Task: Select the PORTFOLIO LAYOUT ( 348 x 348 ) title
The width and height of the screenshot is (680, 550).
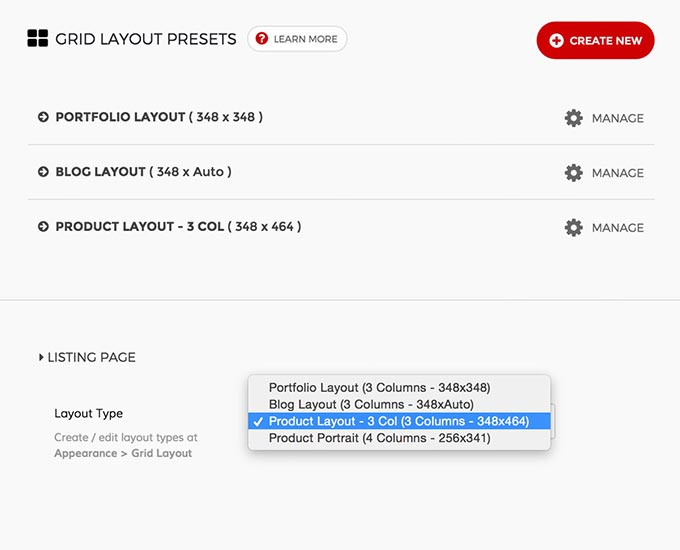Action: coord(159,117)
